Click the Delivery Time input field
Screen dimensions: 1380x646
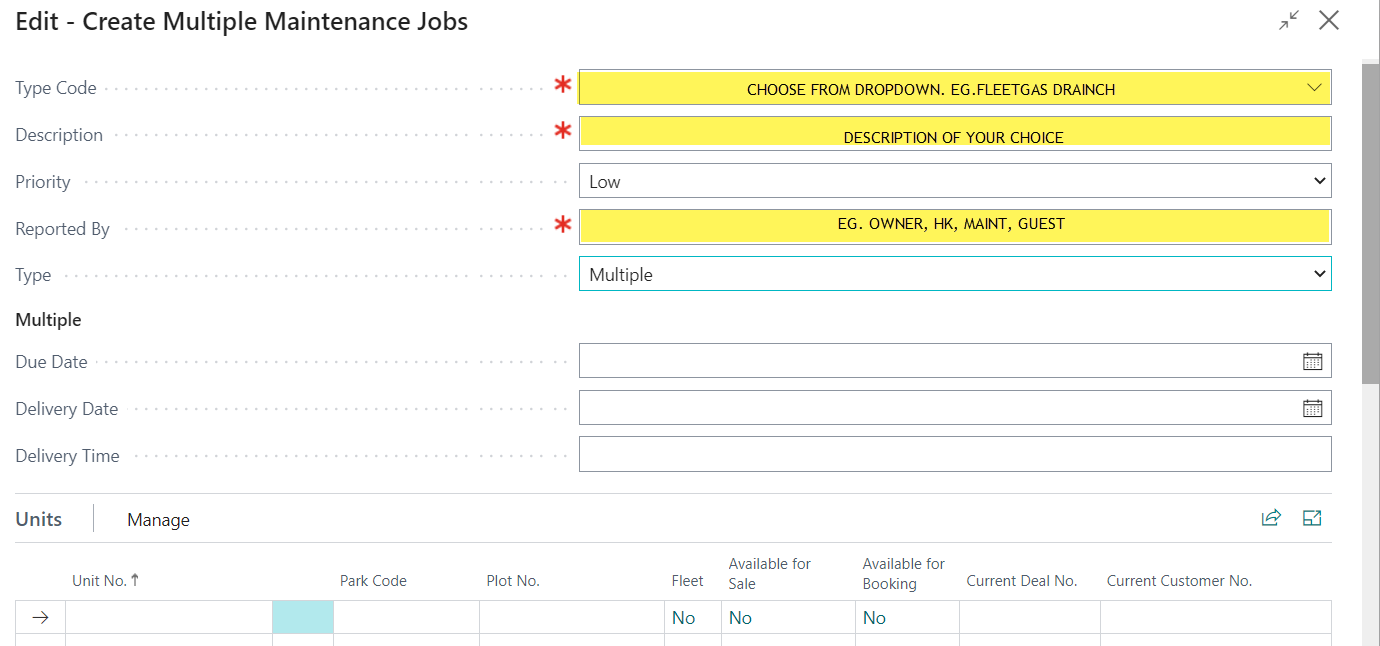click(954, 454)
